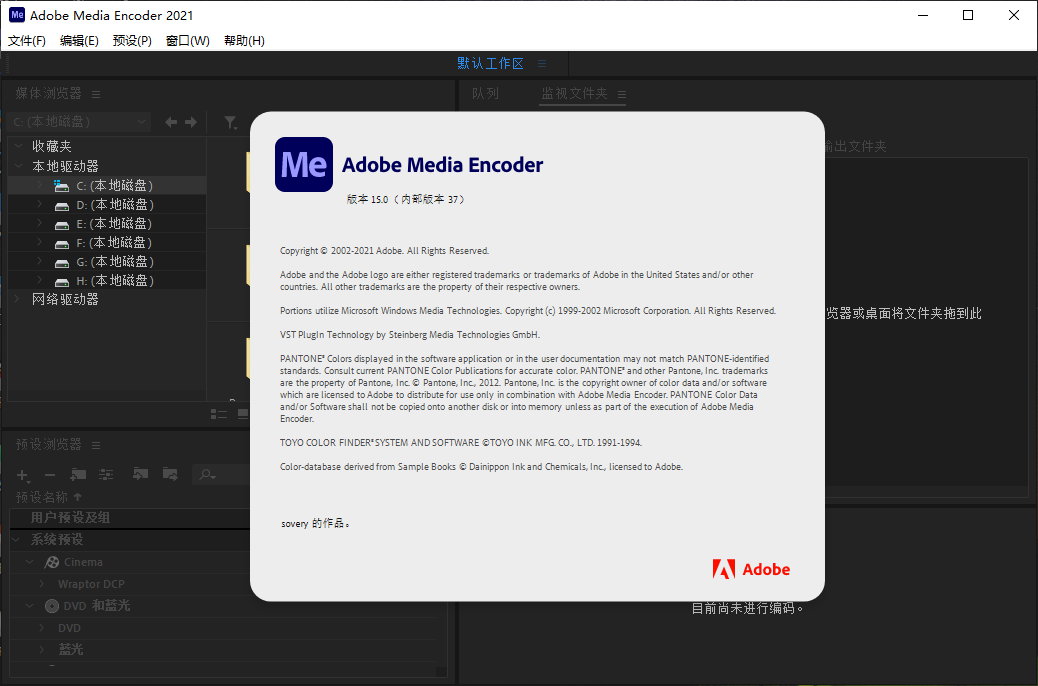1038x686 pixels.
Task: Select the 媒体浏览器 panel tab
Action: [48, 93]
